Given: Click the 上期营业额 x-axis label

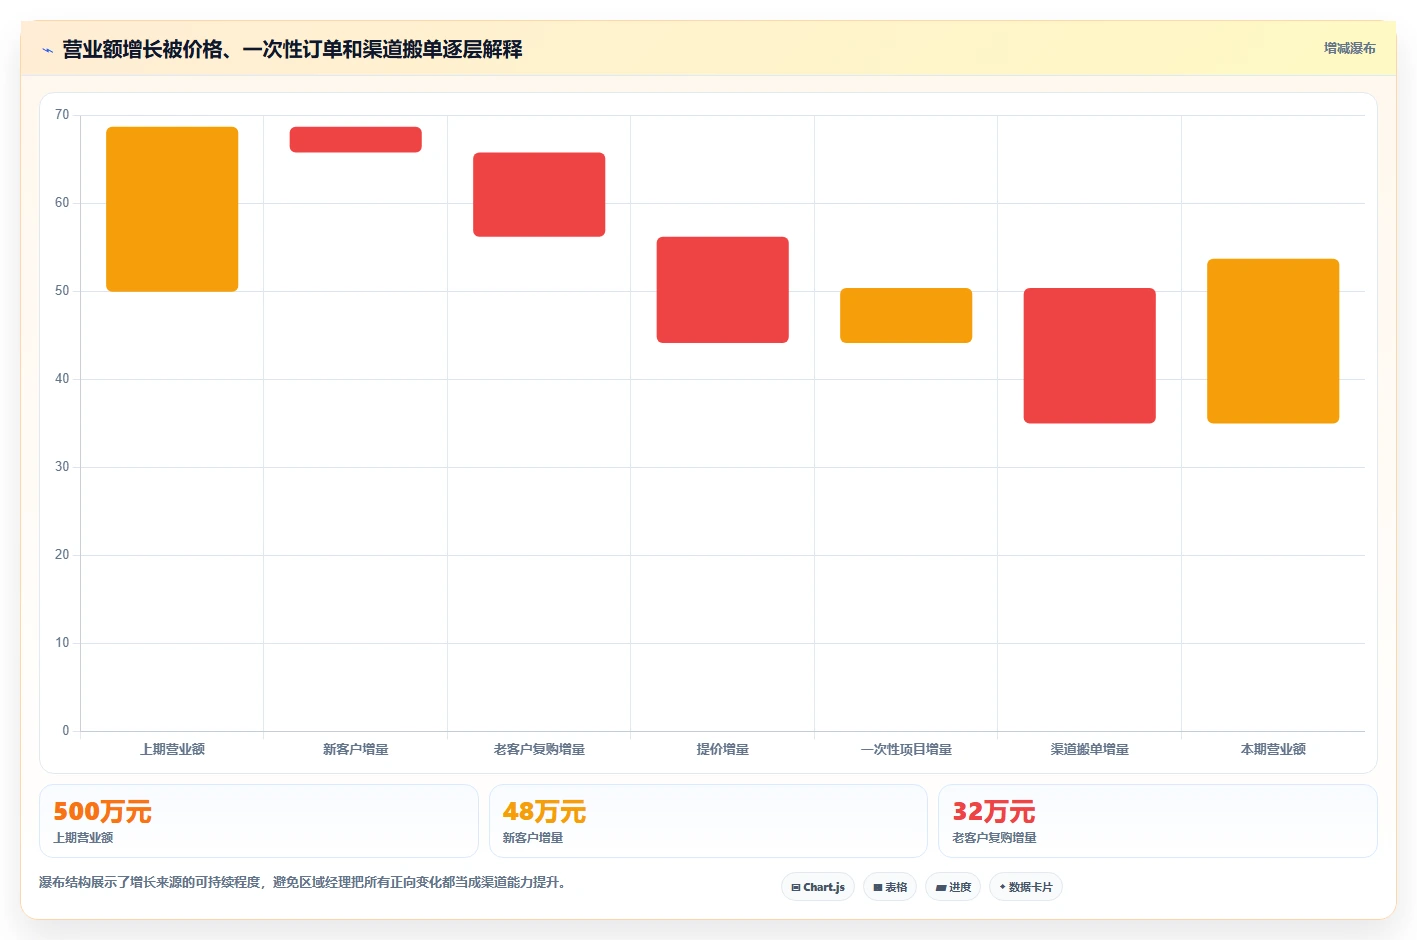Looking at the screenshot, I should coord(172,749).
